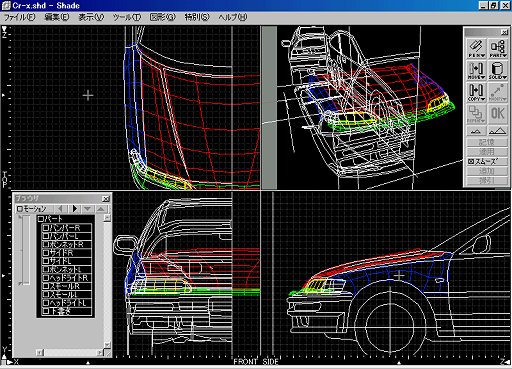
Task: Select the PEN tool in the tool palette
Action: pos(476,49)
